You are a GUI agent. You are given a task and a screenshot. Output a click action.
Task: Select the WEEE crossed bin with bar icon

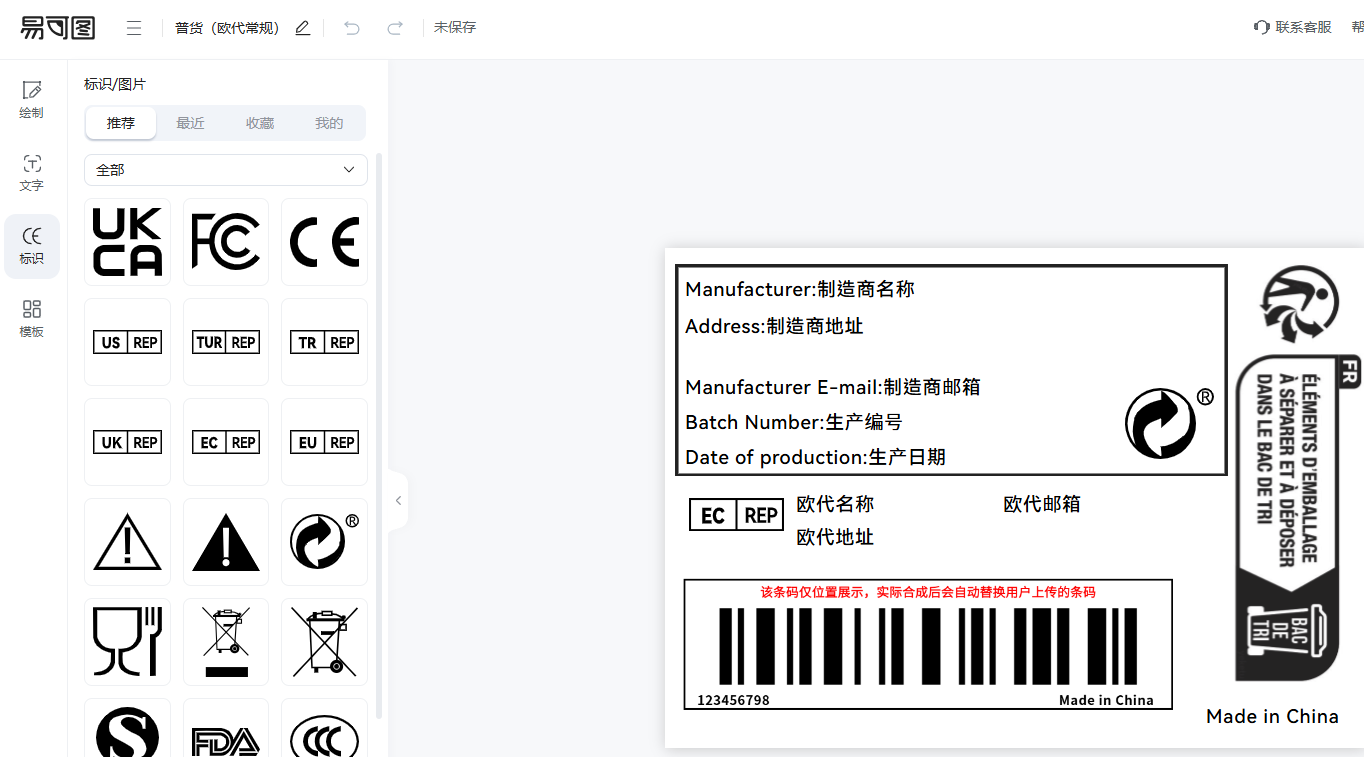click(226, 642)
